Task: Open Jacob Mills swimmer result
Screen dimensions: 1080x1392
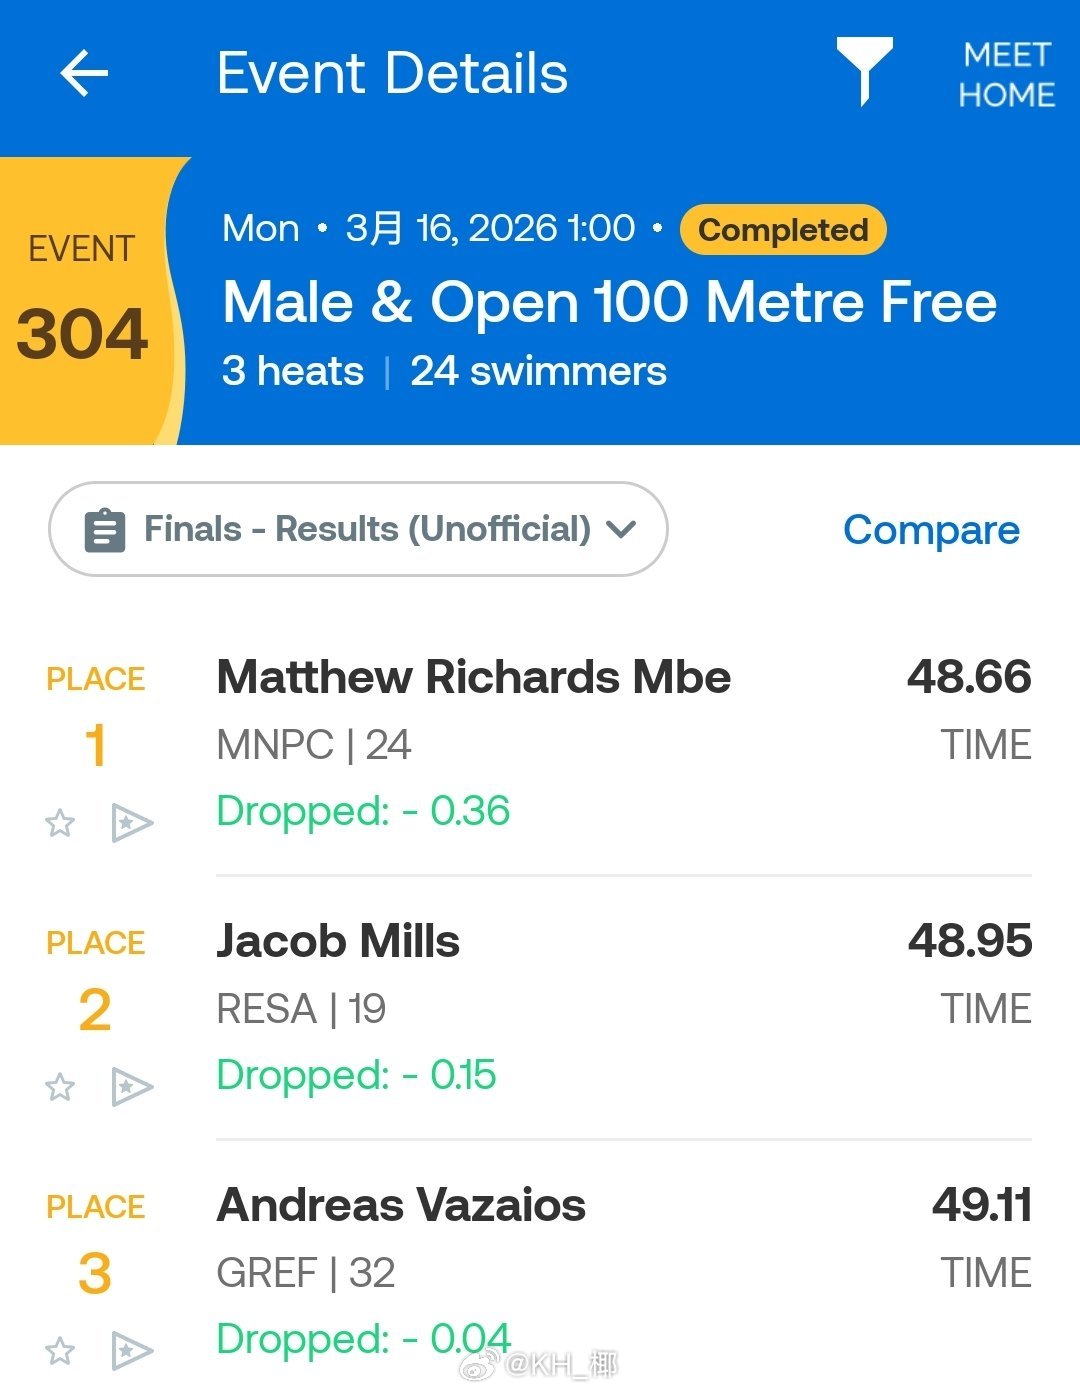Action: click(338, 941)
